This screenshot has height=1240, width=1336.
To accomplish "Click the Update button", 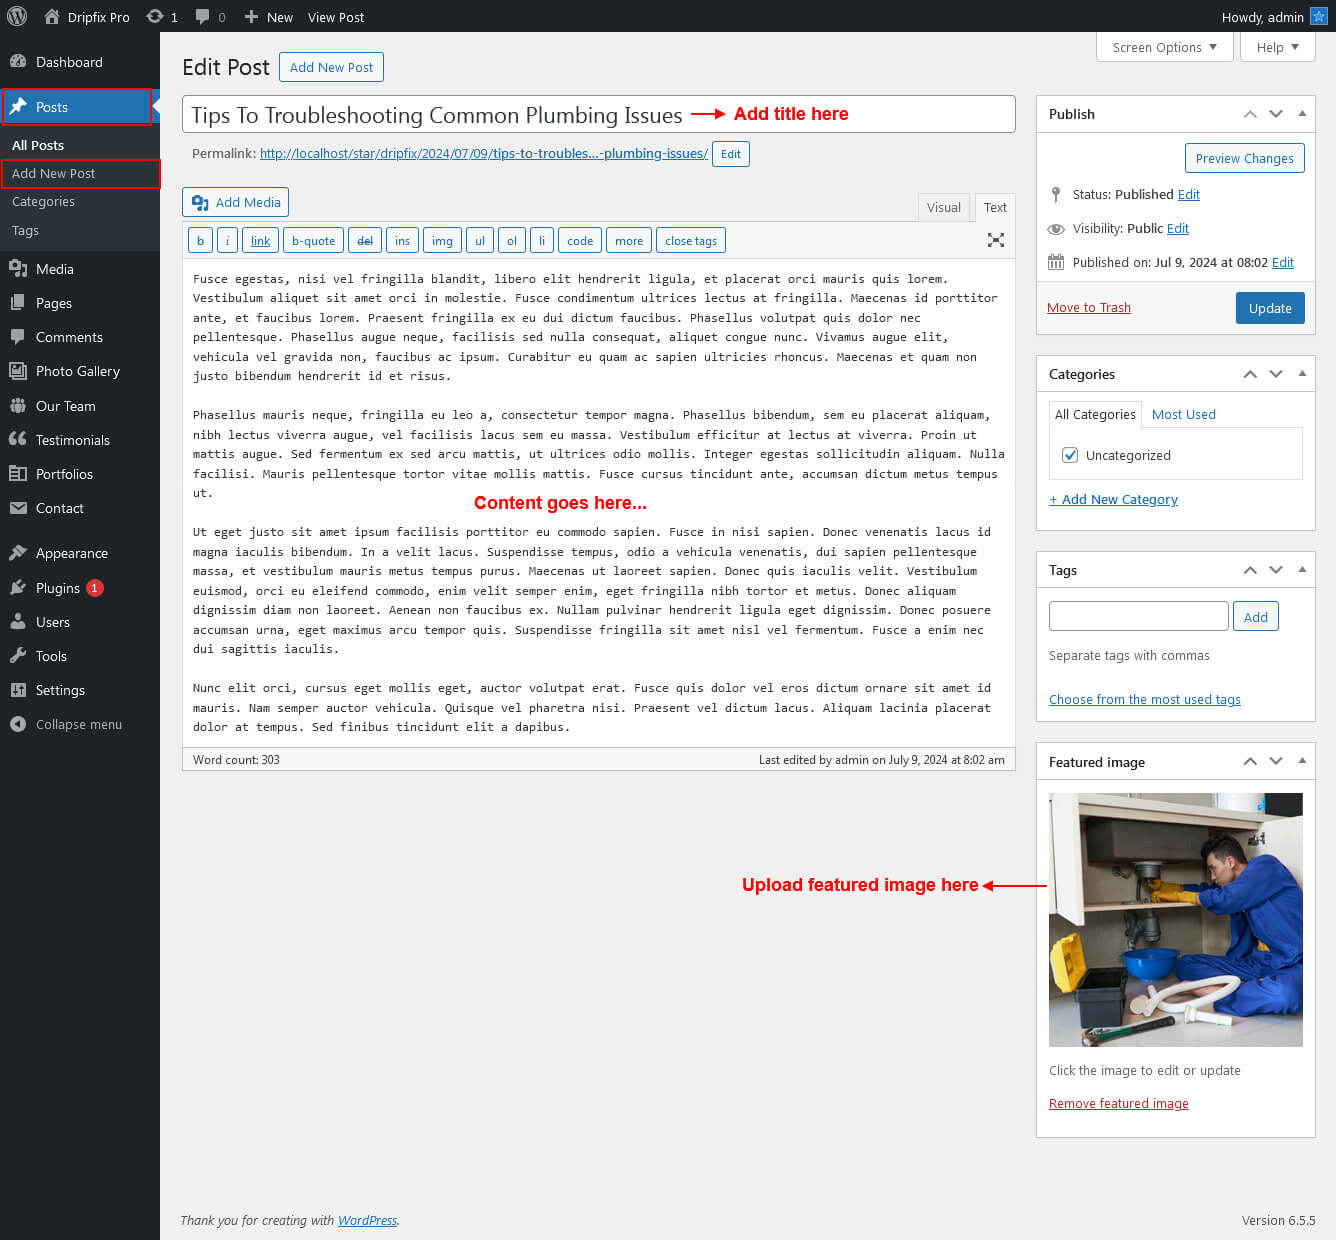I will (1270, 308).
